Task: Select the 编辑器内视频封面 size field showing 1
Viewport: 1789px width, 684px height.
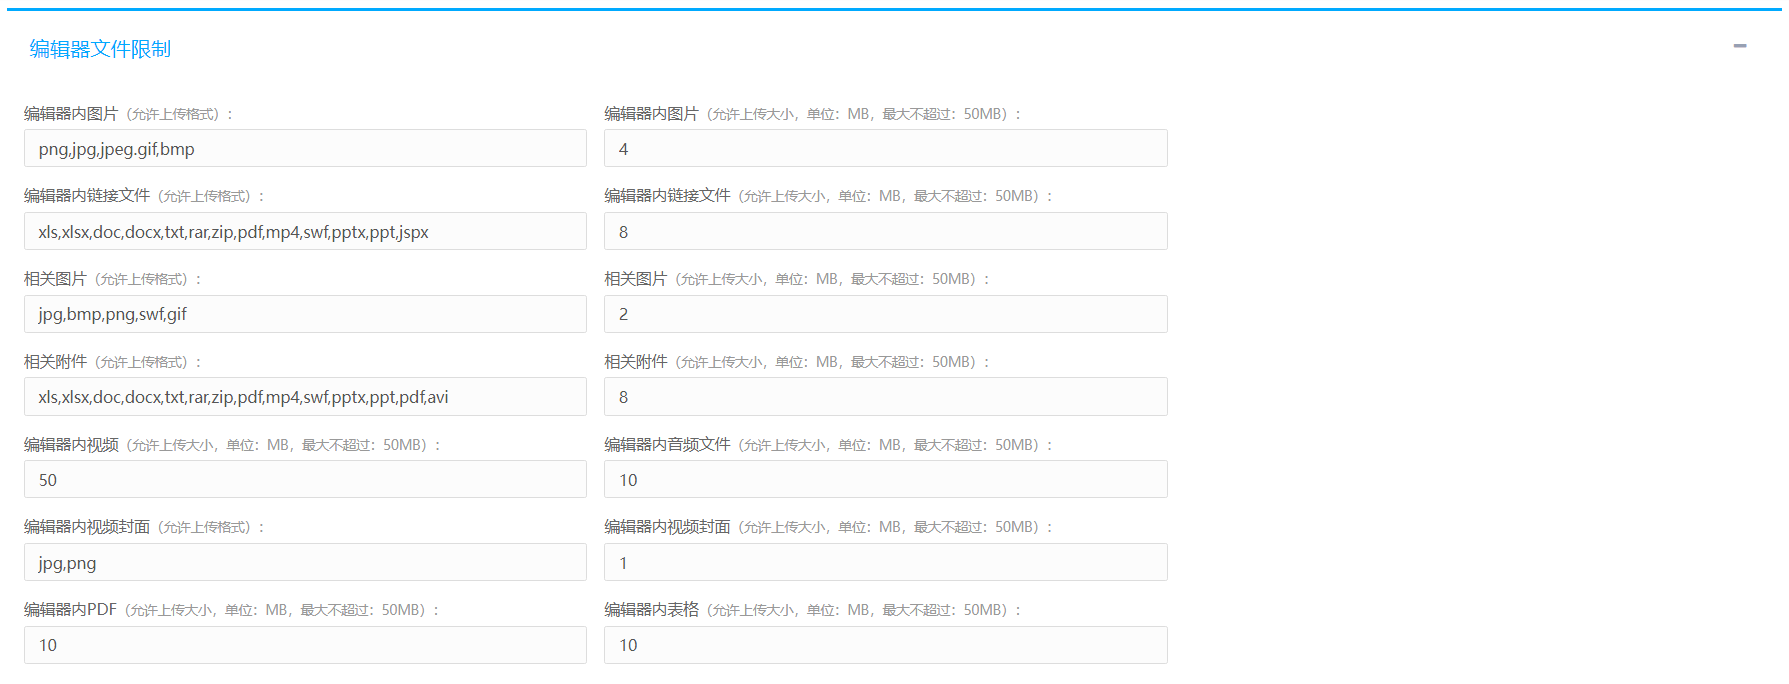Action: point(885,563)
